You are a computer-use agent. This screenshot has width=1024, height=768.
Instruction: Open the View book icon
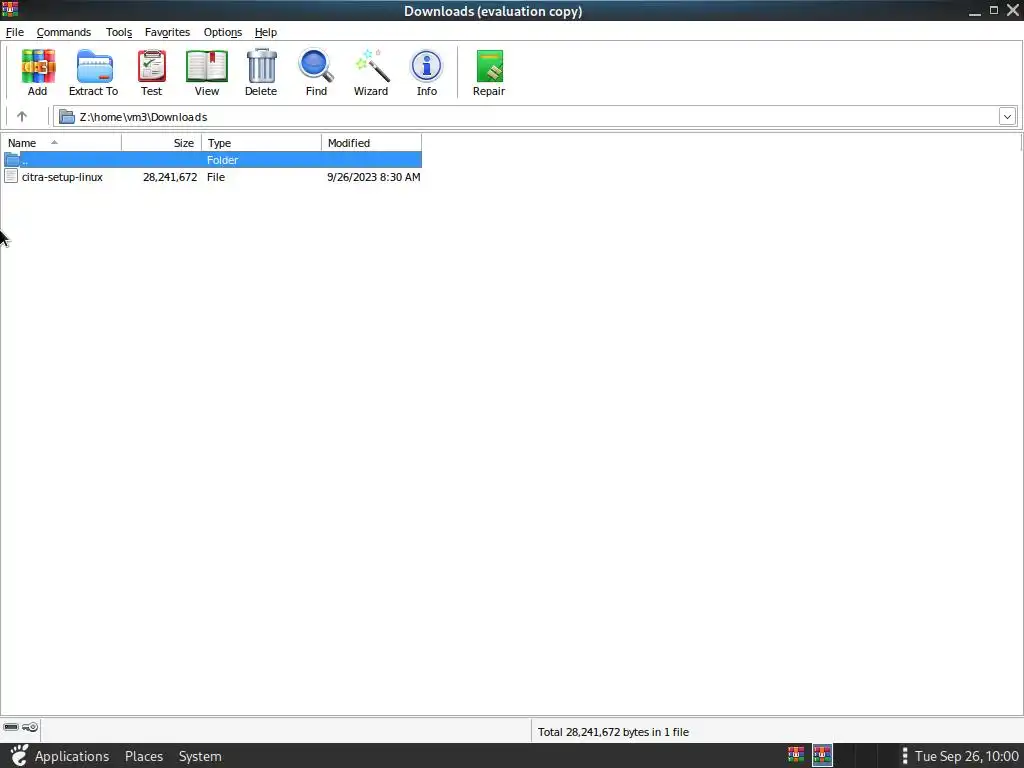pyautogui.click(x=206, y=67)
